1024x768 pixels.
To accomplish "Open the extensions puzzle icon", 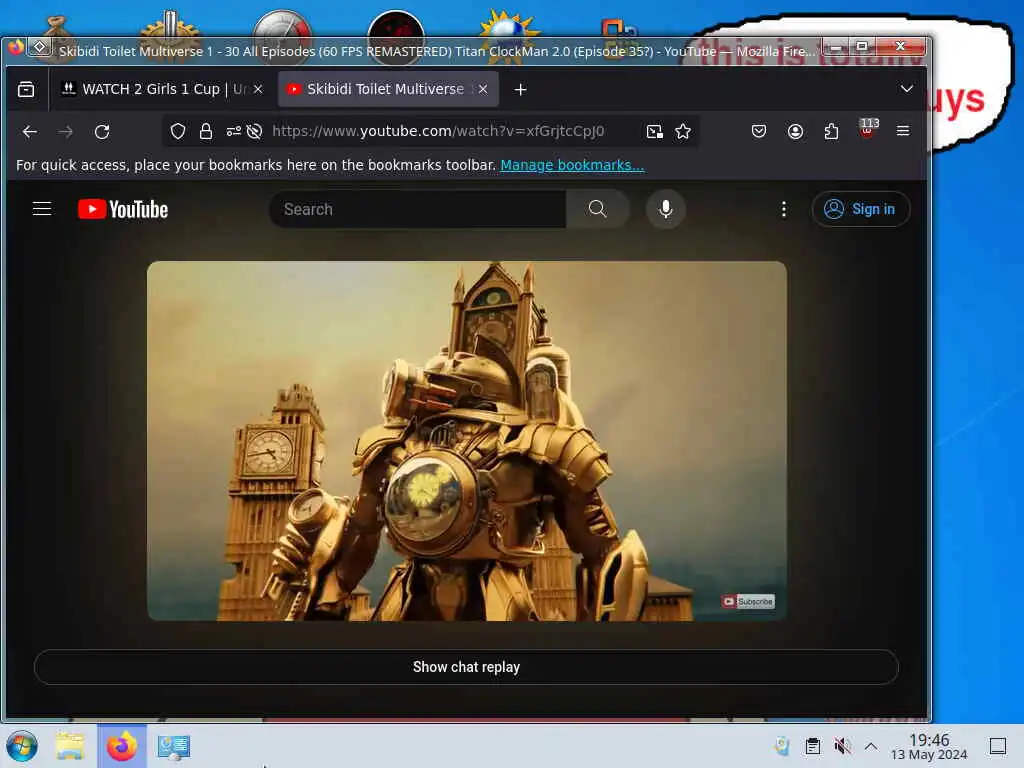I will tap(831, 131).
